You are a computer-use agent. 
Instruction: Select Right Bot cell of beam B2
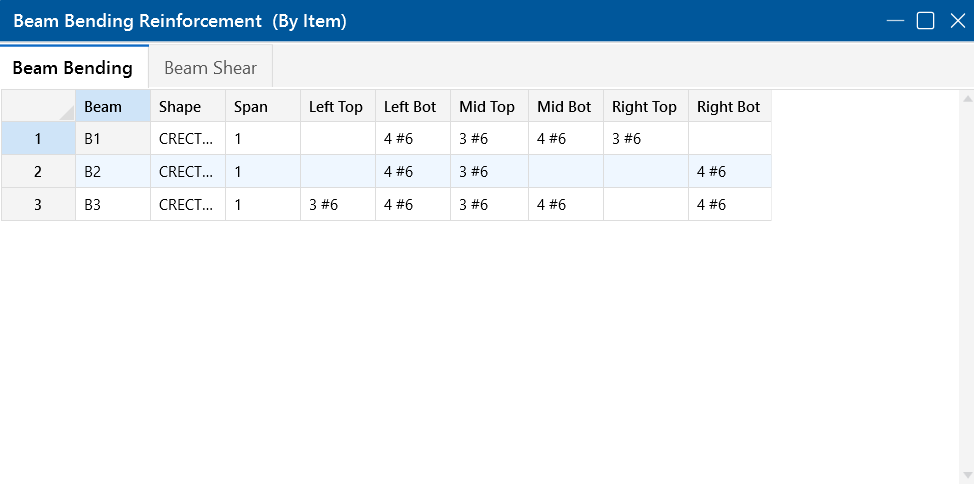pyautogui.click(x=729, y=172)
